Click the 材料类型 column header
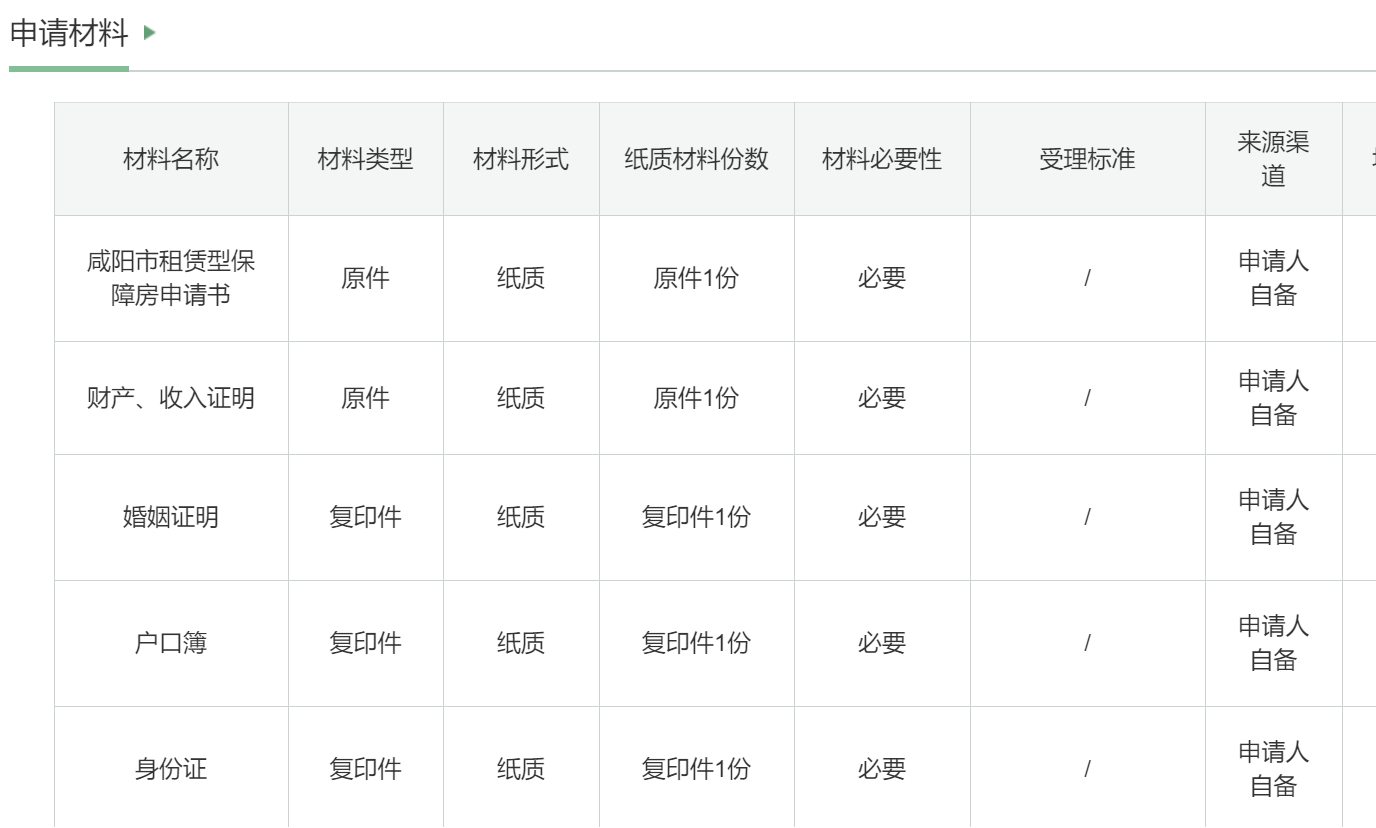Screen dimensions: 1376x828 click(x=365, y=159)
